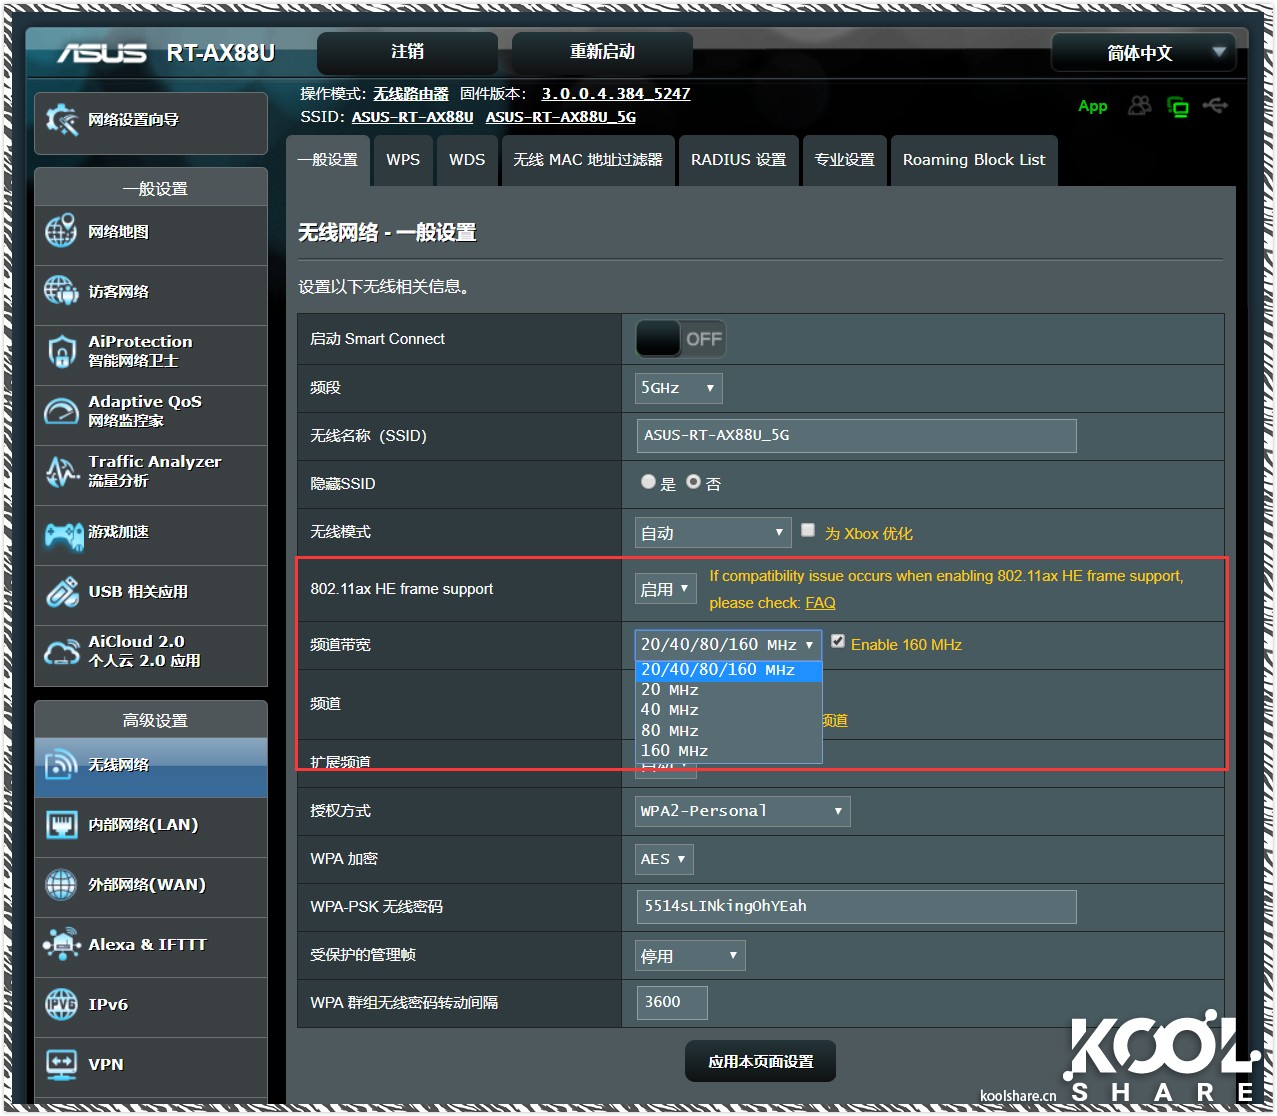The image size is (1277, 1116).
Task: Choose 20 MHz from bandwidth list
Action: [x=728, y=690]
